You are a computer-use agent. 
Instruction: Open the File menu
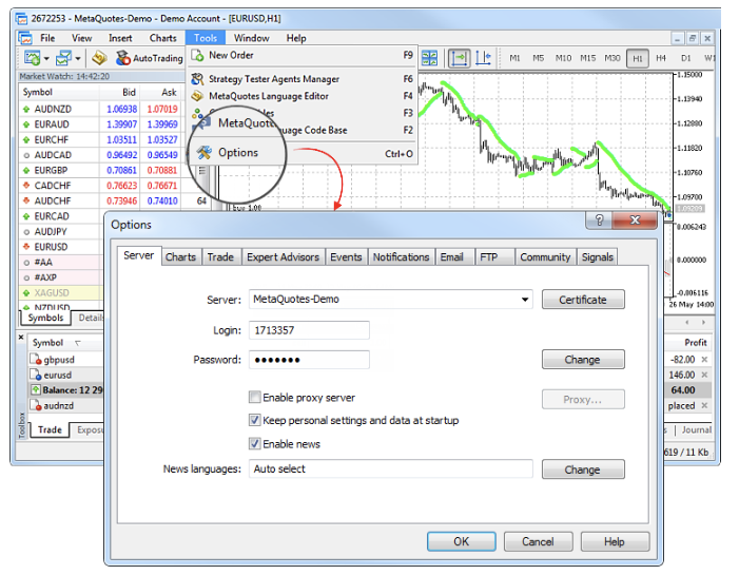click(x=47, y=38)
